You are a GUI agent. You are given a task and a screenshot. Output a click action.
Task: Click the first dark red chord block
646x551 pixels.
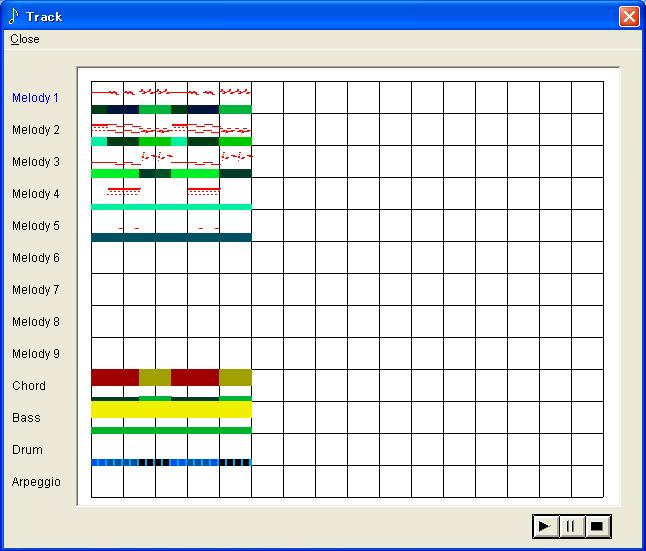[x=115, y=377]
